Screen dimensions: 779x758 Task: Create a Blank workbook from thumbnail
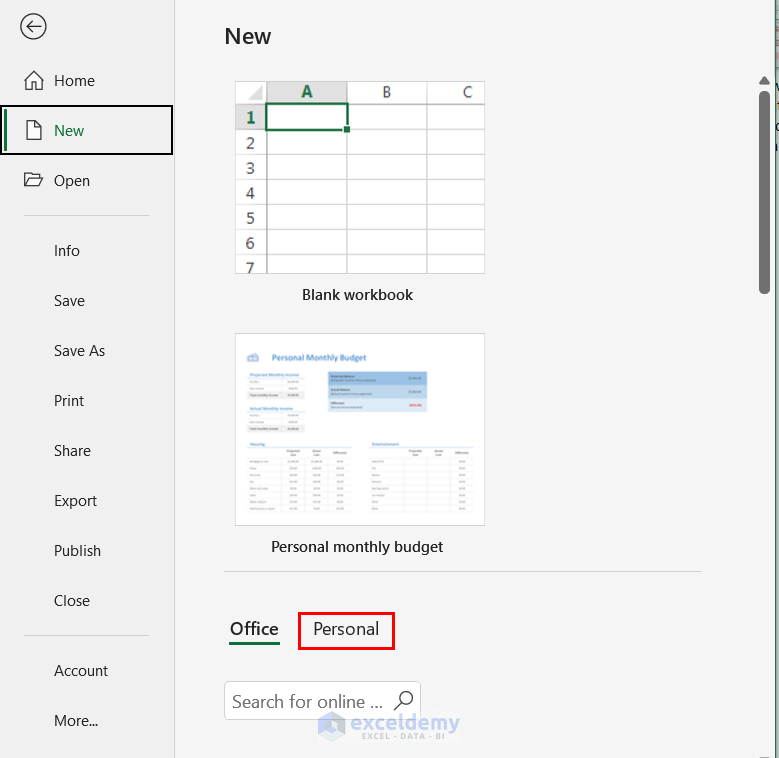(x=360, y=178)
